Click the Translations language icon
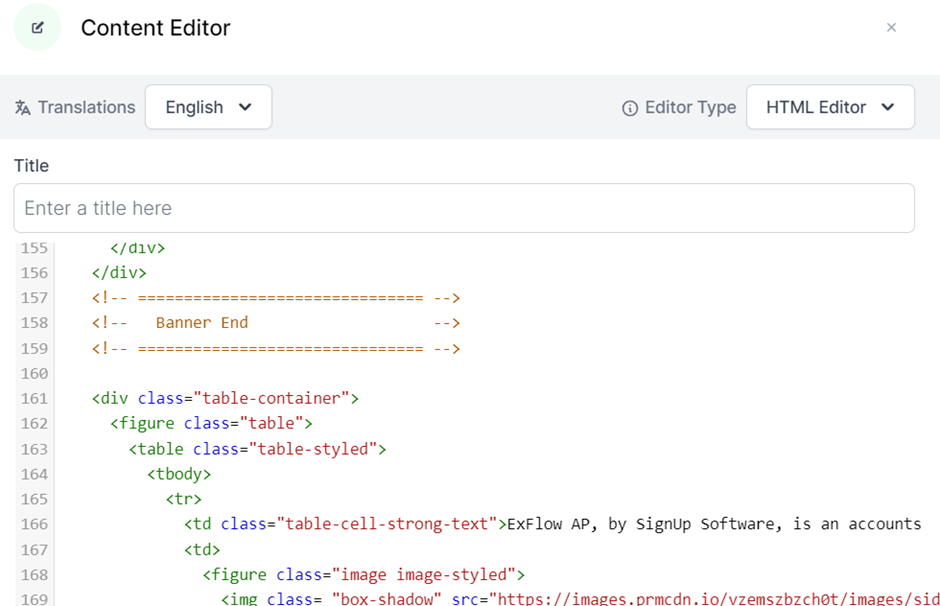940x606 pixels. click(x=23, y=108)
